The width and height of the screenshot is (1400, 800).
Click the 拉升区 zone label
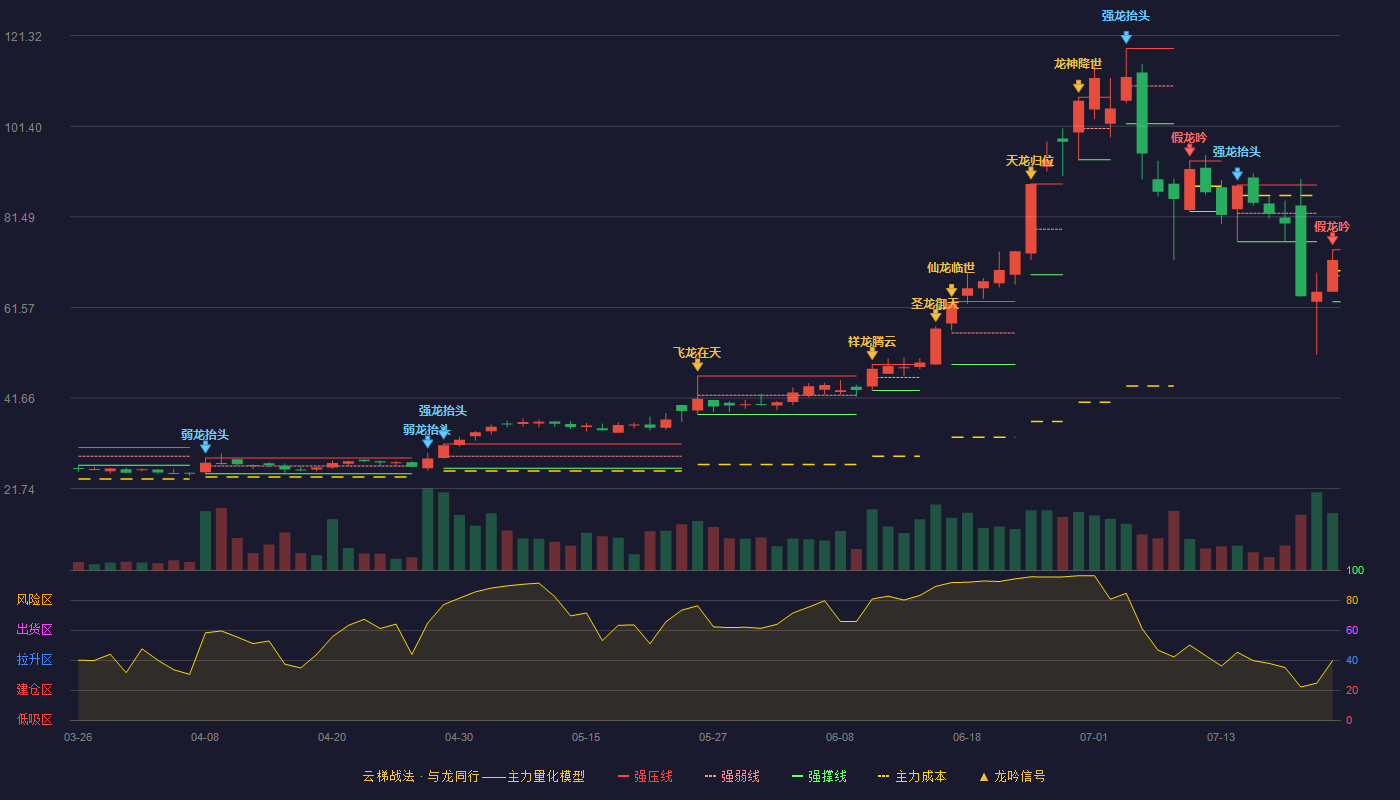click(35, 660)
